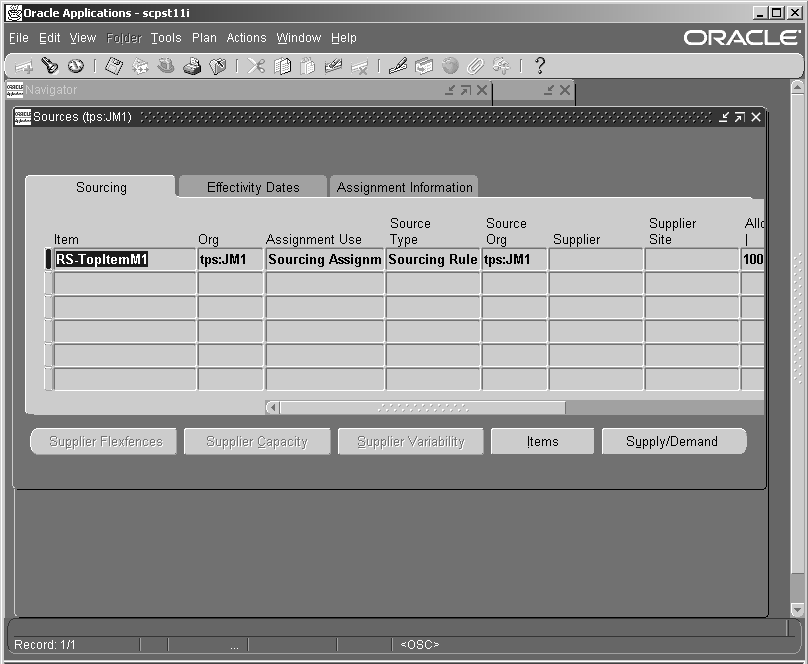Click the New record toolbar icon
The width and height of the screenshot is (808, 664).
click(x=24, y=66)
